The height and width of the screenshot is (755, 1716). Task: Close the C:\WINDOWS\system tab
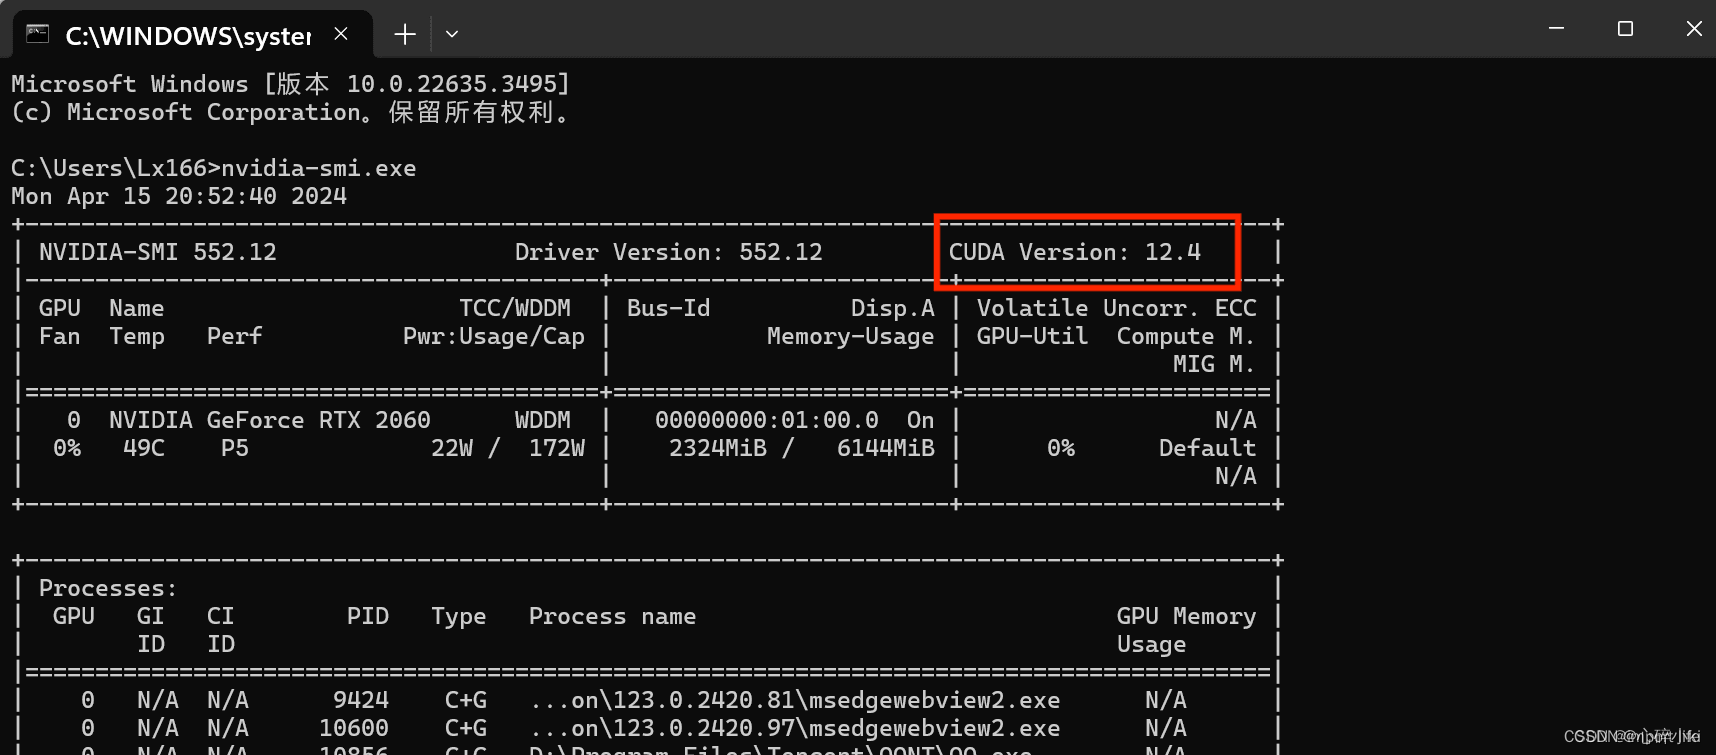tap(341, 34)
